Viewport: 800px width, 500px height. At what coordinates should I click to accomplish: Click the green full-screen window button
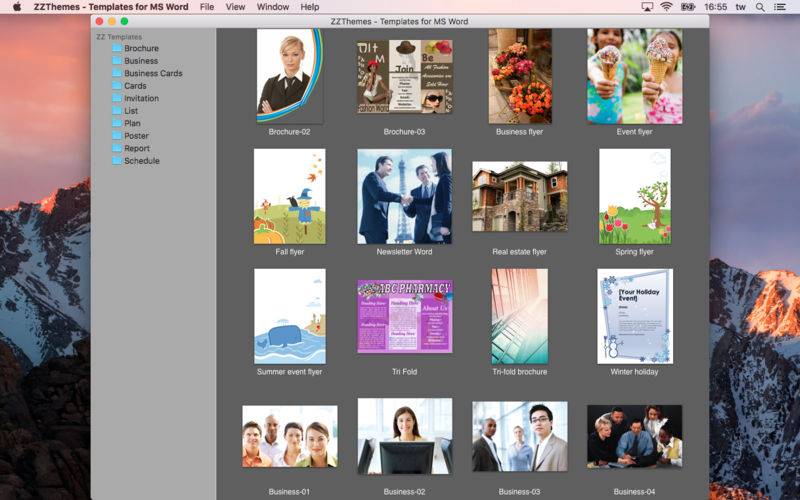[x=124, y=21]
